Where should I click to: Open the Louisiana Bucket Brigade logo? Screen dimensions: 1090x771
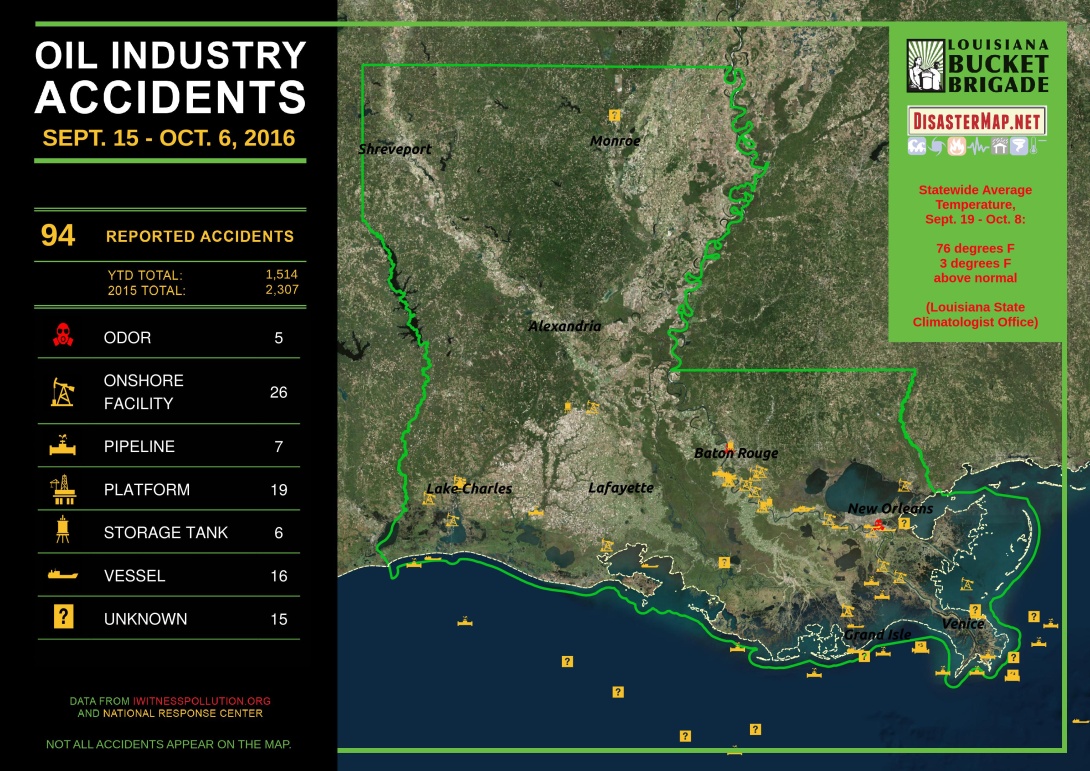[x=976, y=67]
